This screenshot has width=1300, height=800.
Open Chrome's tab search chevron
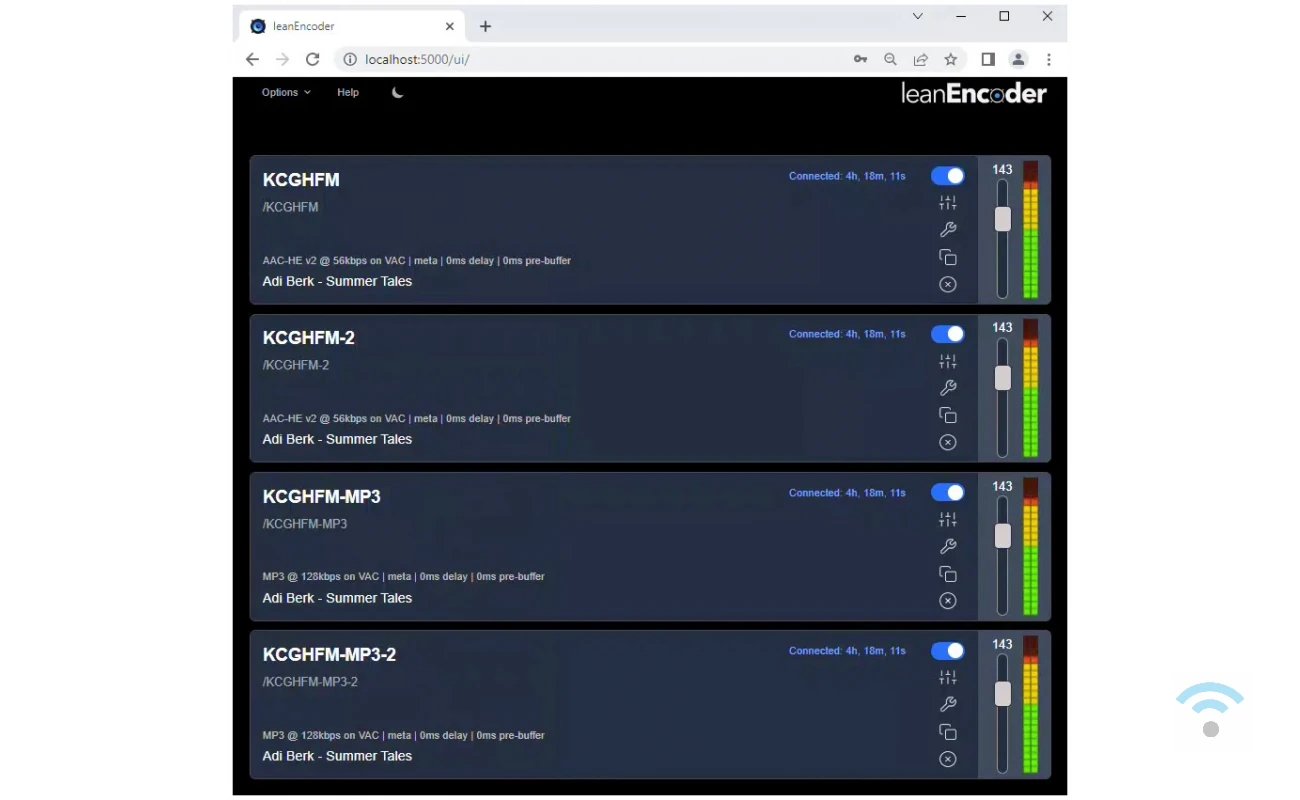tap(917, 16)
